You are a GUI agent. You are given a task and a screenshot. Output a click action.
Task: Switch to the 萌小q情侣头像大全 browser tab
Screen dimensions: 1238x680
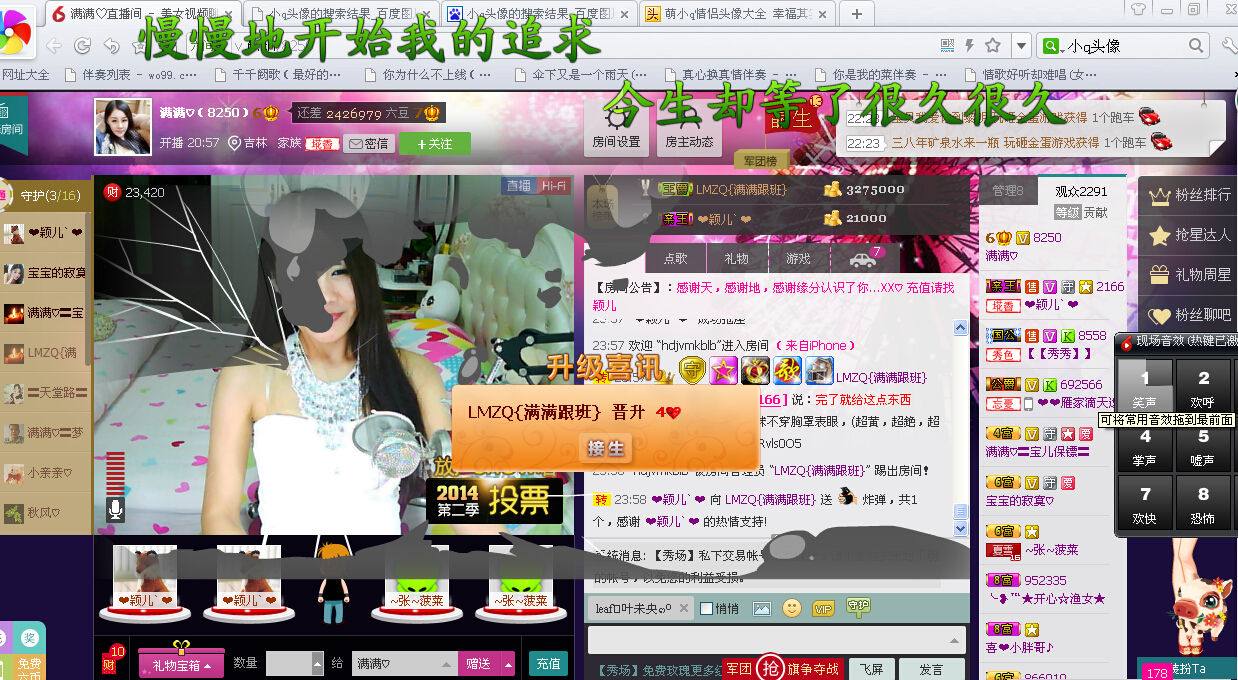pos(736,13)
